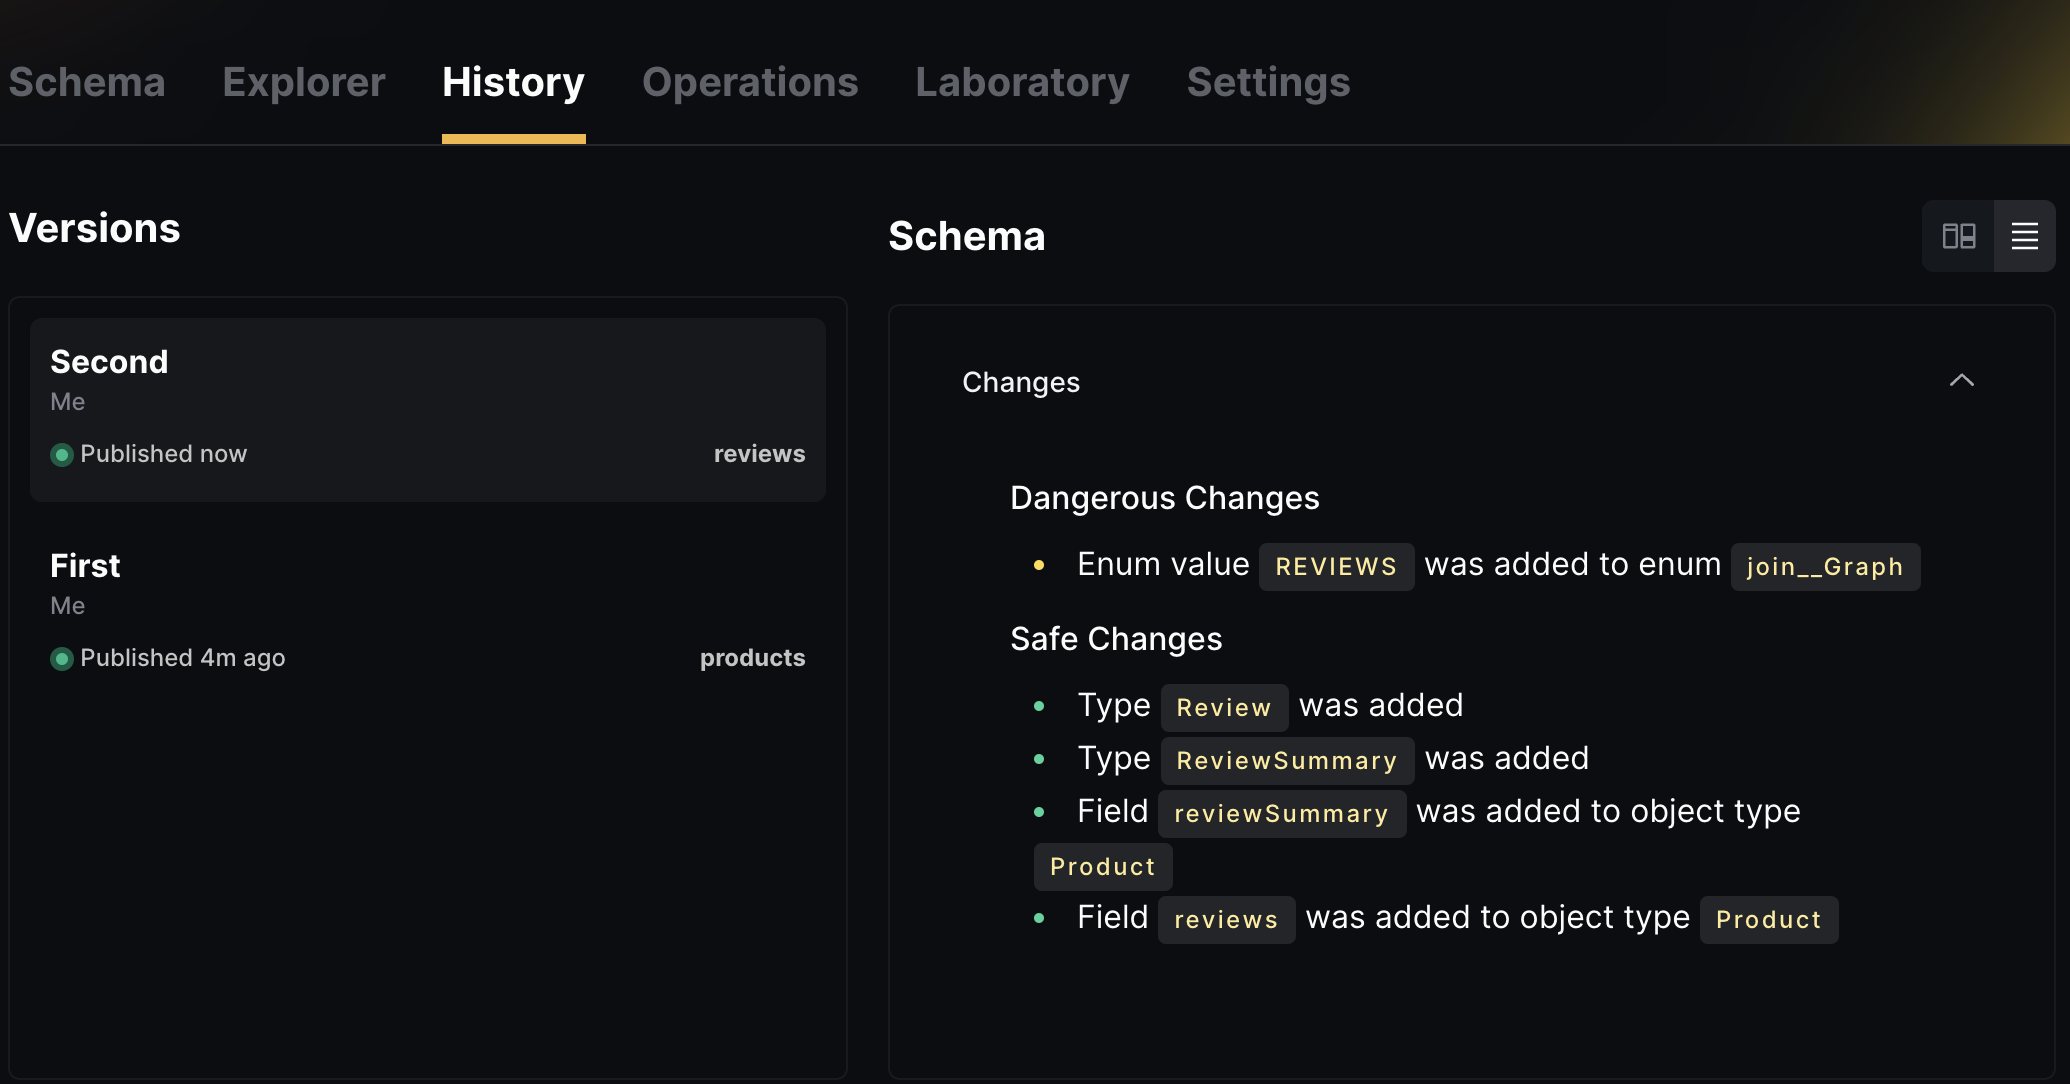Click Product tag under reviewSummary field line
This screenshot has width=2070, height=1084.
coord(1103,867)
